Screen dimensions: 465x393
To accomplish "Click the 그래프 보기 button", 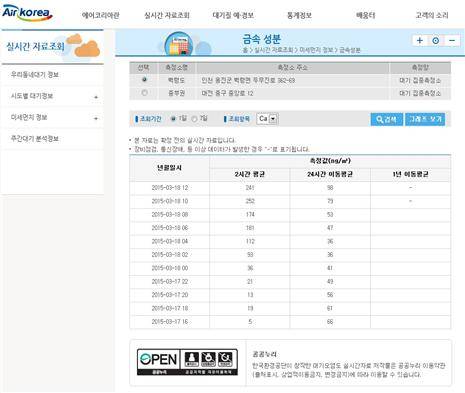I will [425, 119].
